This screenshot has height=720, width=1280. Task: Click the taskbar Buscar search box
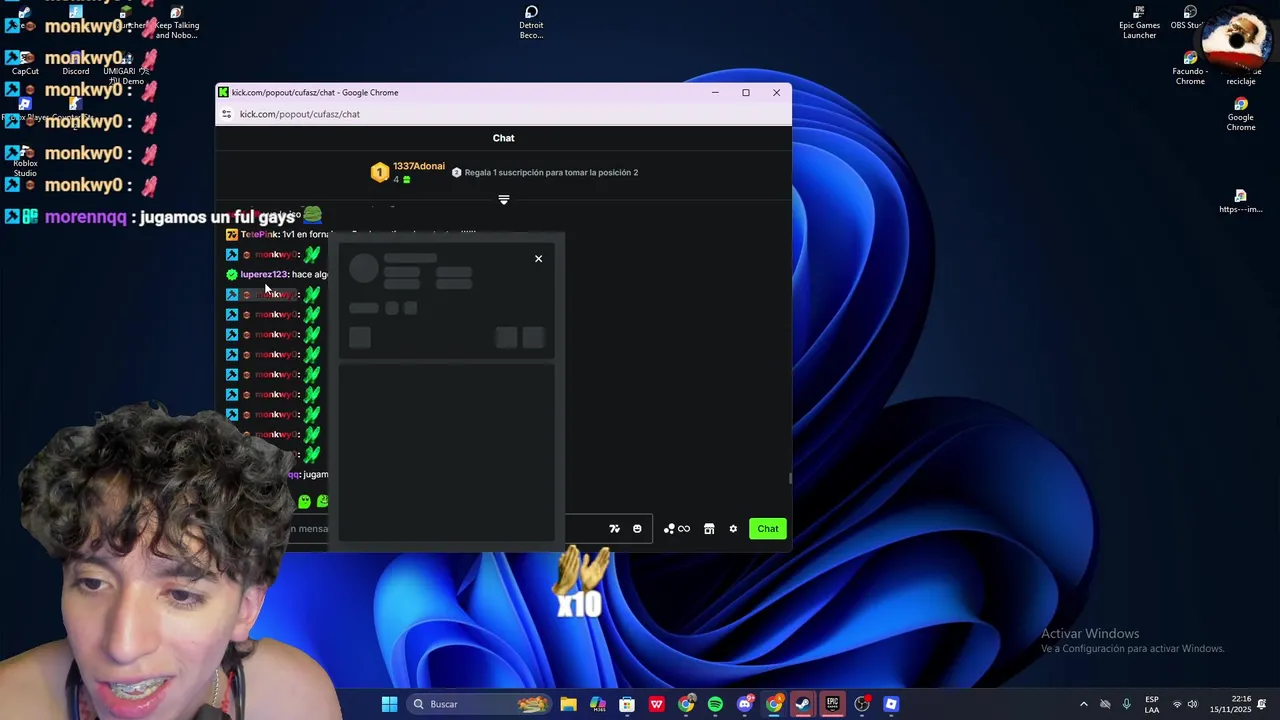coord(480,704)
